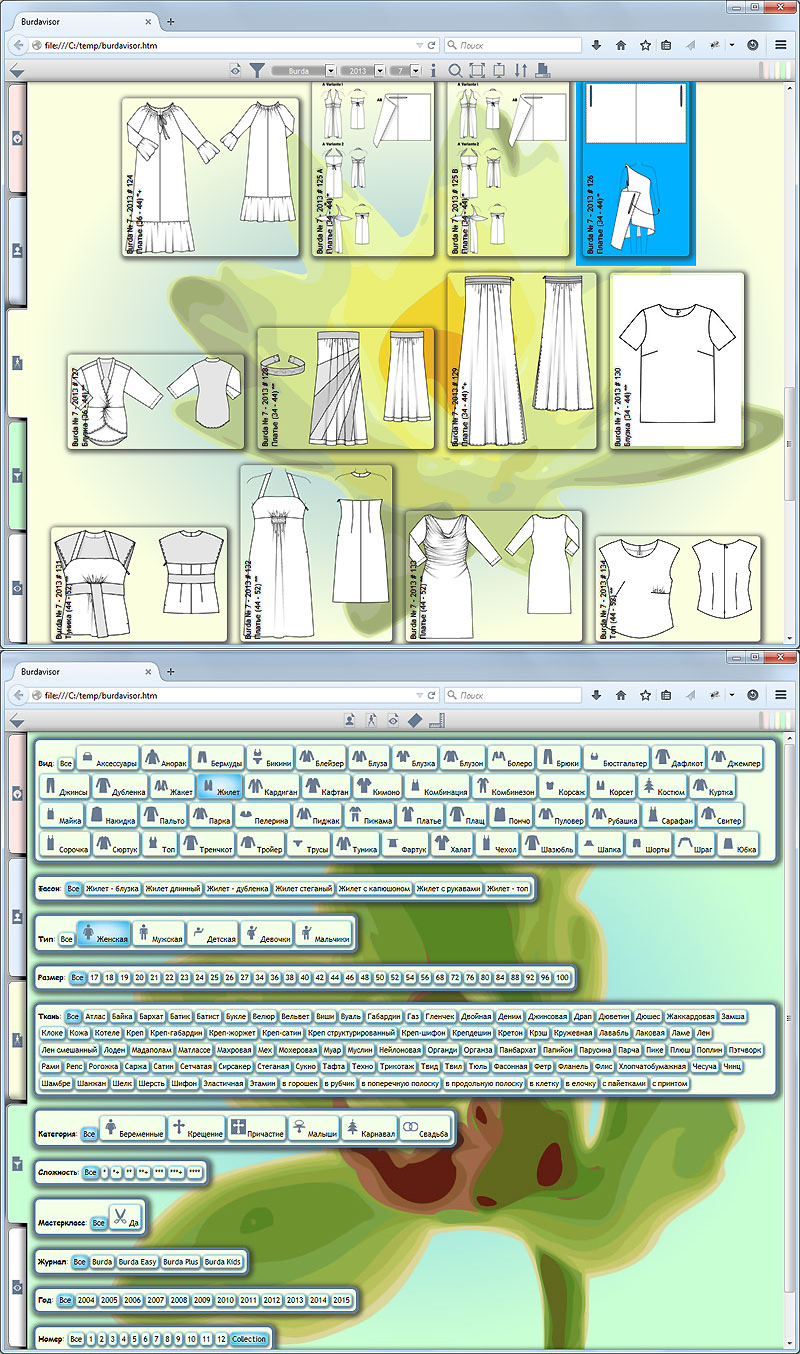Toggle the Свадьба category filter
Screen dimensions: 800x1354
426,1128
